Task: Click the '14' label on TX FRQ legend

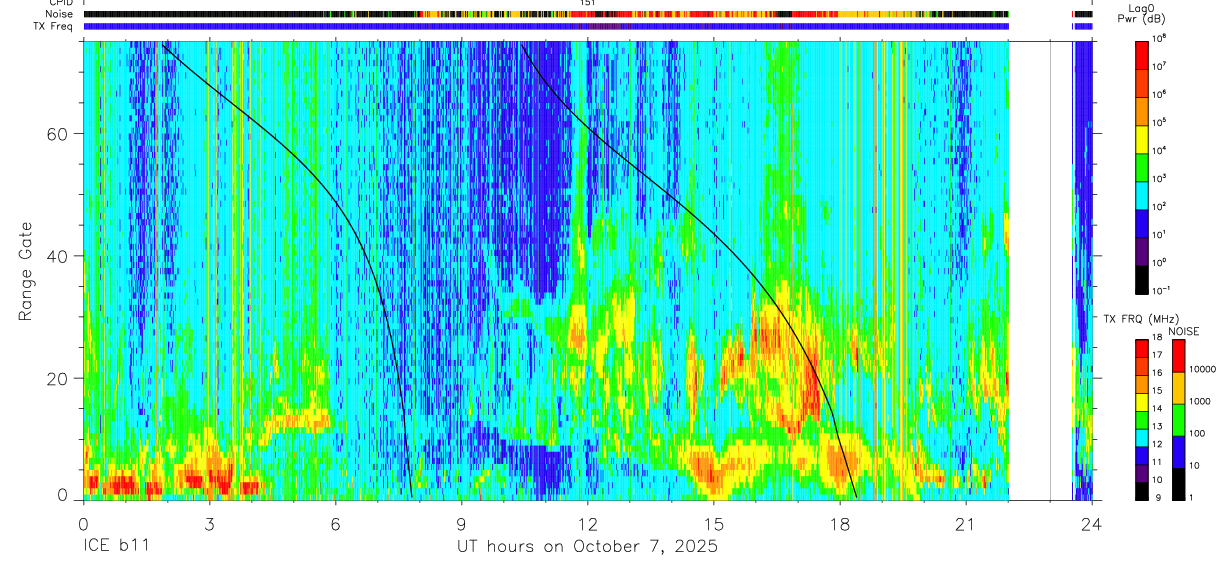Action: [1157, 408]
